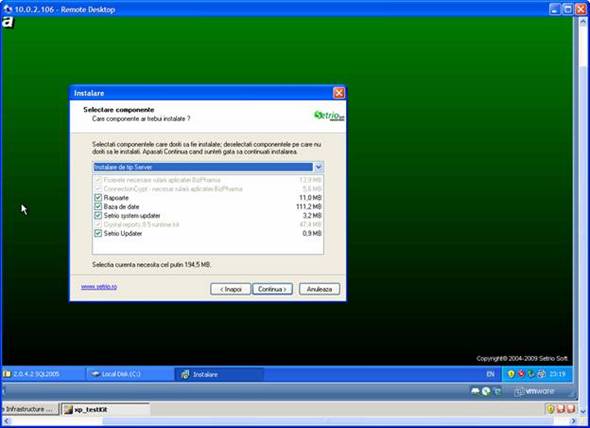Click the Remote Desktop title bar icon
590x428 pixels.
tap(7, 9)
